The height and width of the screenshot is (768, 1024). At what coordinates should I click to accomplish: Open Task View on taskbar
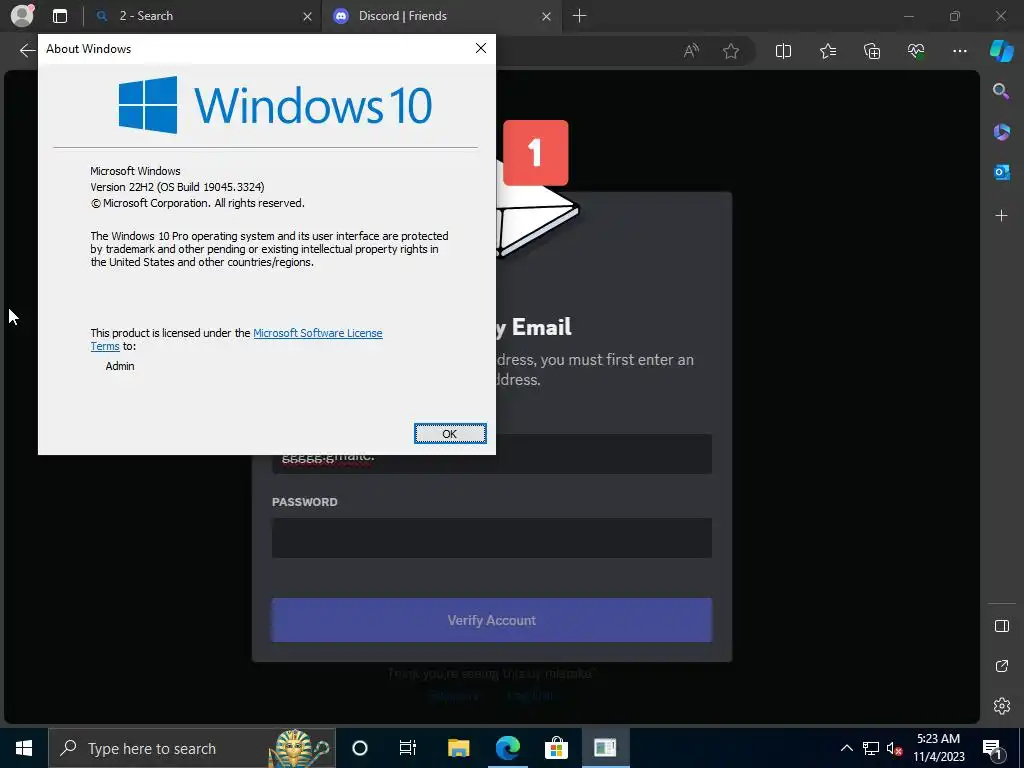408,748
